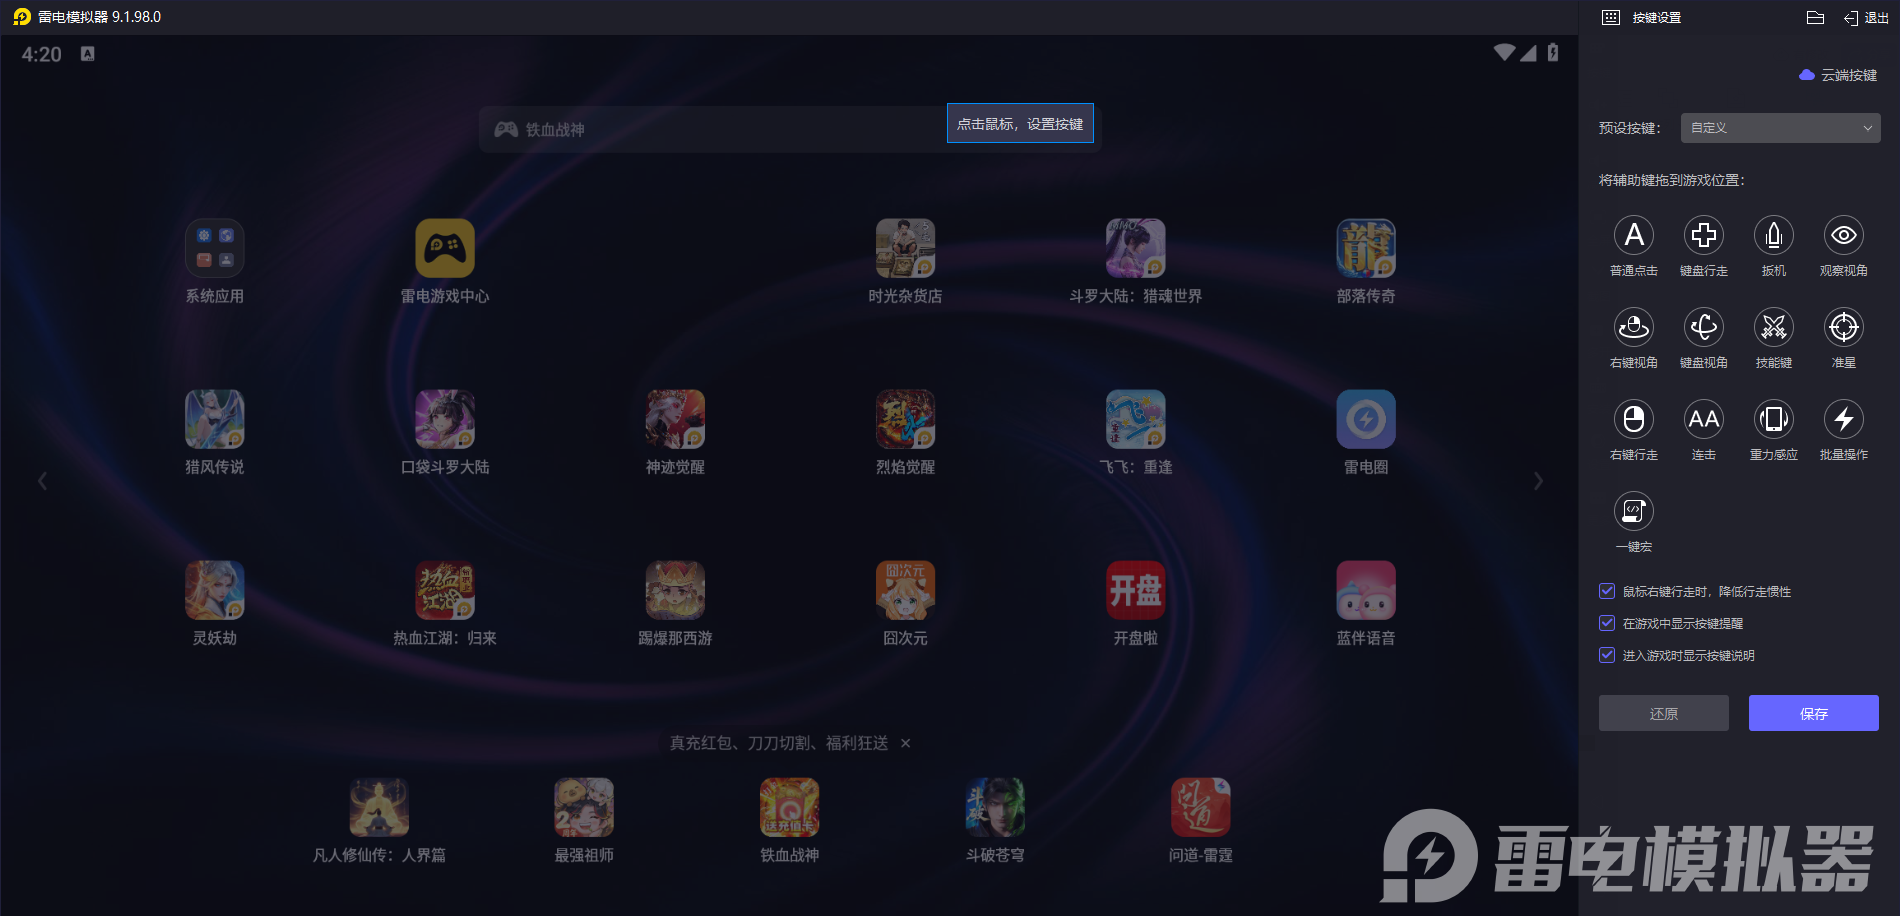Select the 批量操作 batch operation icon
The width and height of the screenshot is (1900, 916).
point(1844,419)
